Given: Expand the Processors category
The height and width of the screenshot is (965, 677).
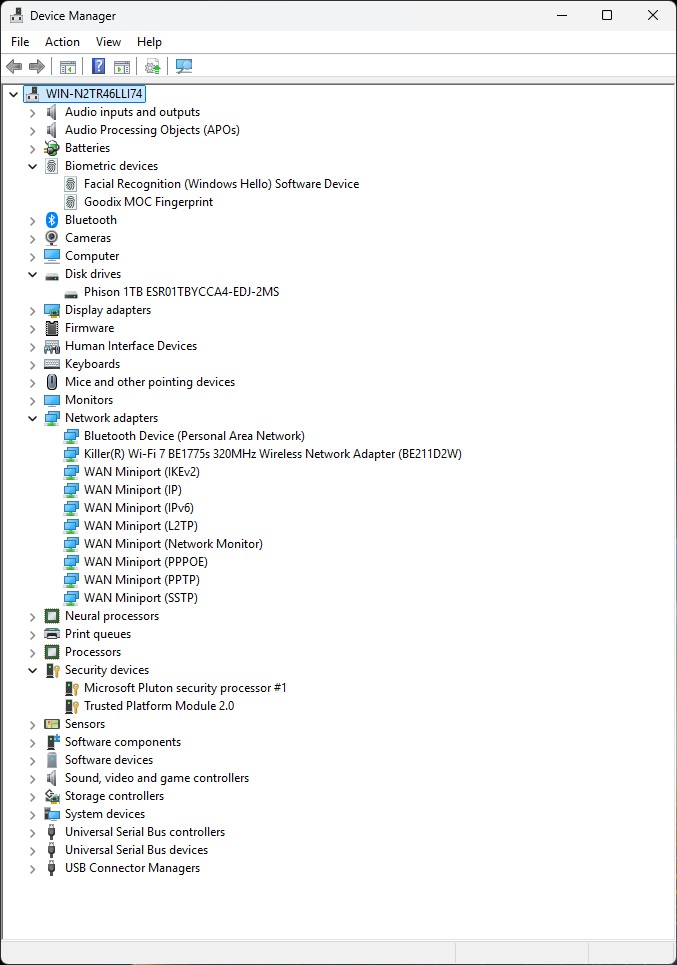Looking at the screenshot, I should (33, 652).
